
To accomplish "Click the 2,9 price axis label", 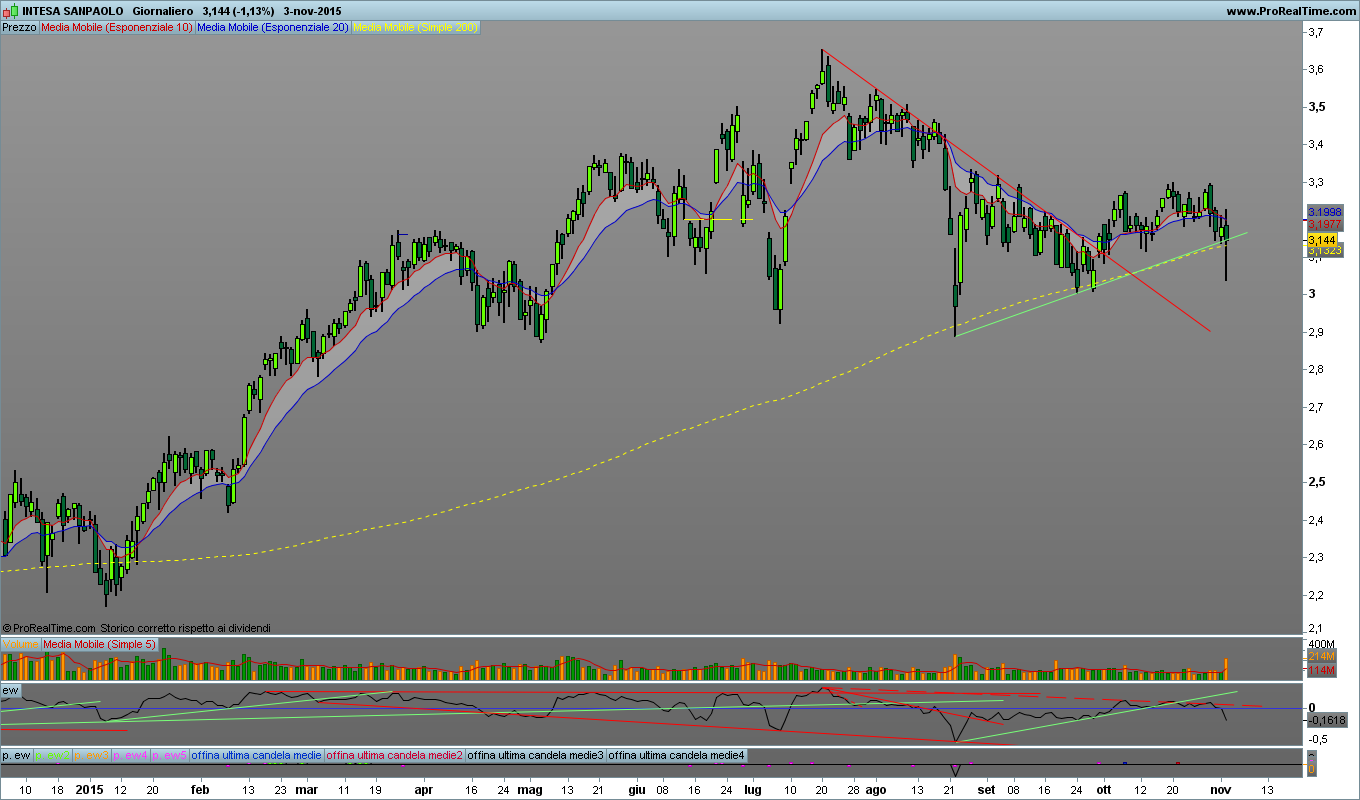I will tap(1316, 331).
